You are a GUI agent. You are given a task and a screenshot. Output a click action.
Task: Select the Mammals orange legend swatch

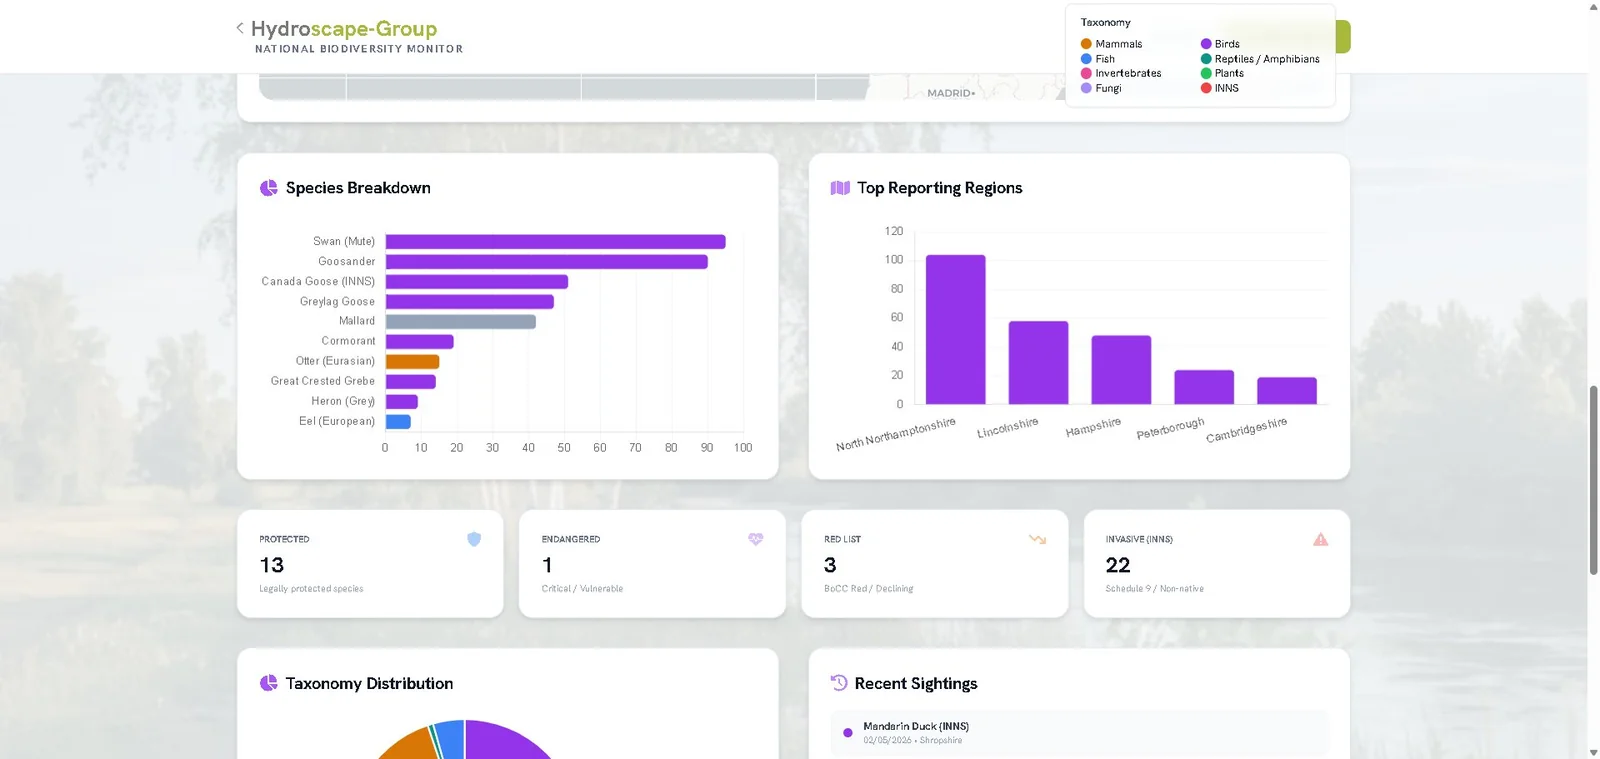1086,44
